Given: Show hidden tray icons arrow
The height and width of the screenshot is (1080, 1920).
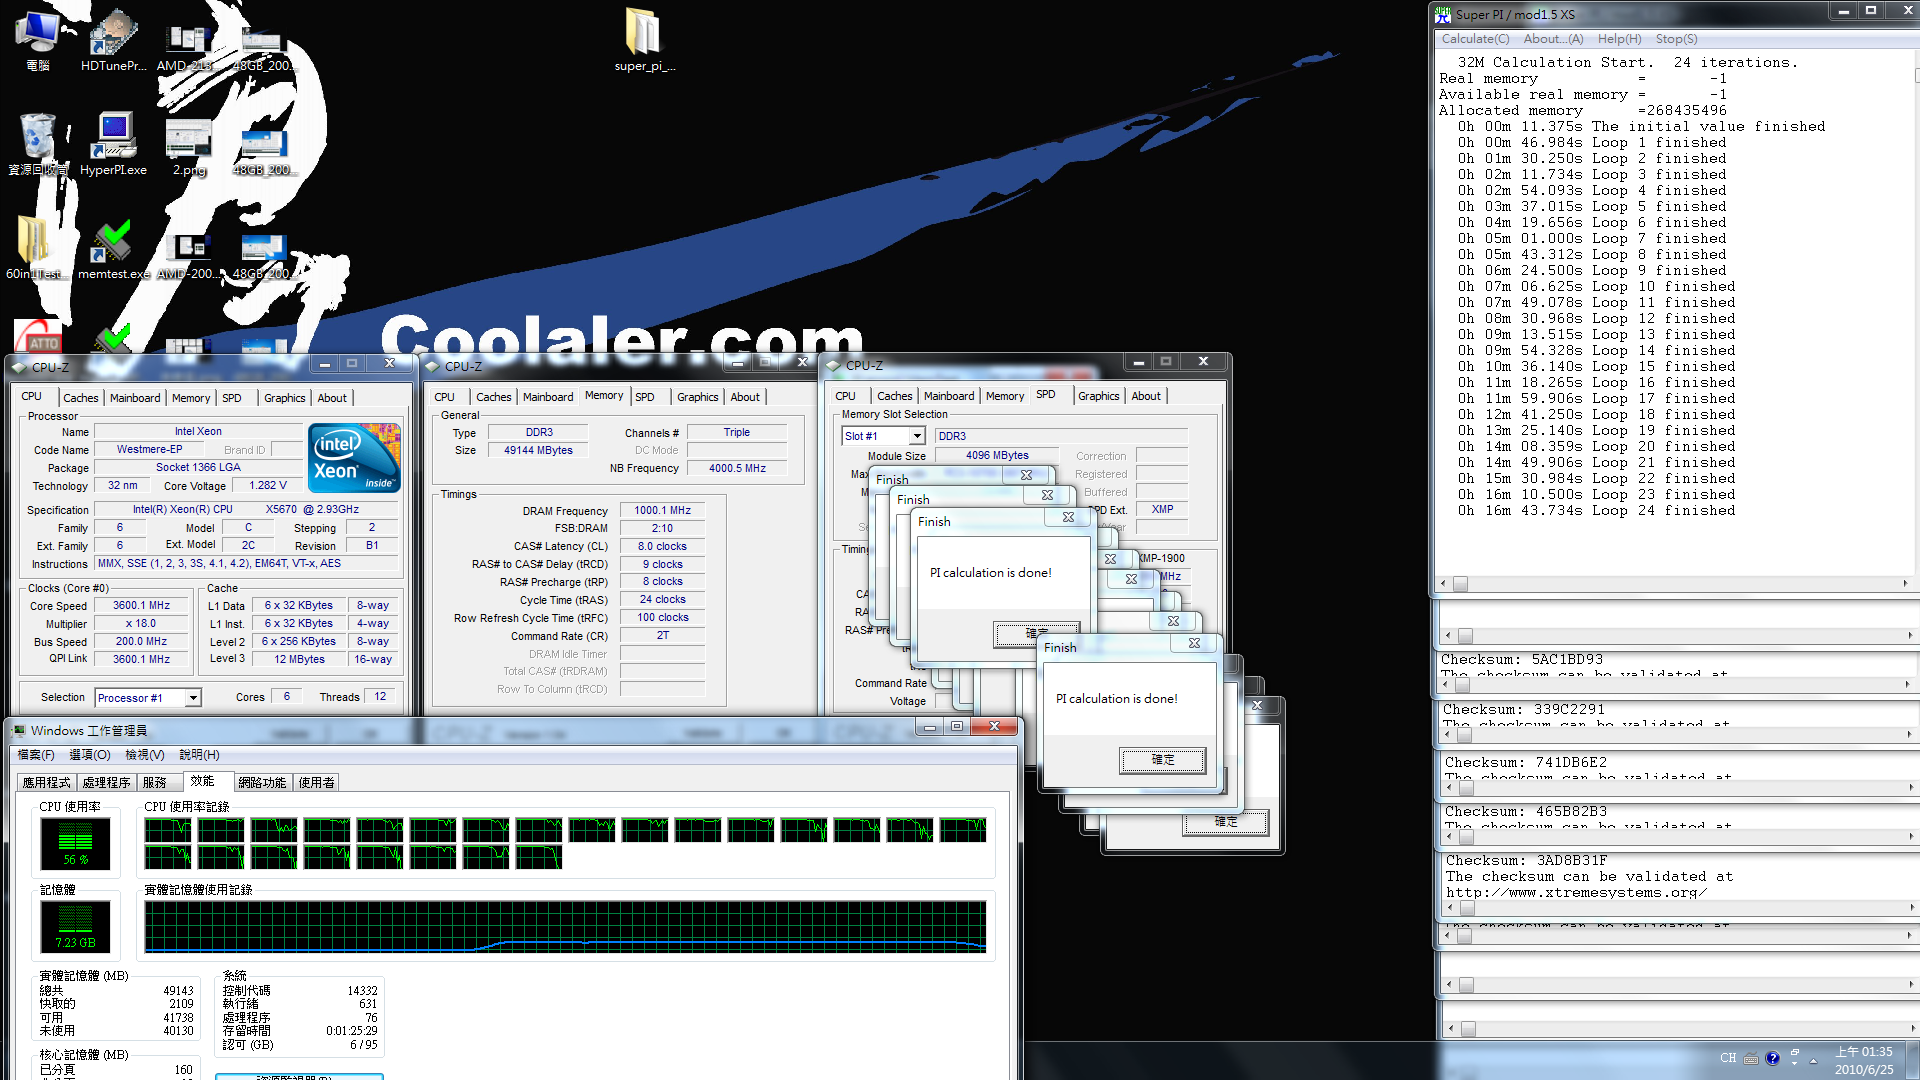Looking at the screenshot, I should (x=1813, y=1060).
